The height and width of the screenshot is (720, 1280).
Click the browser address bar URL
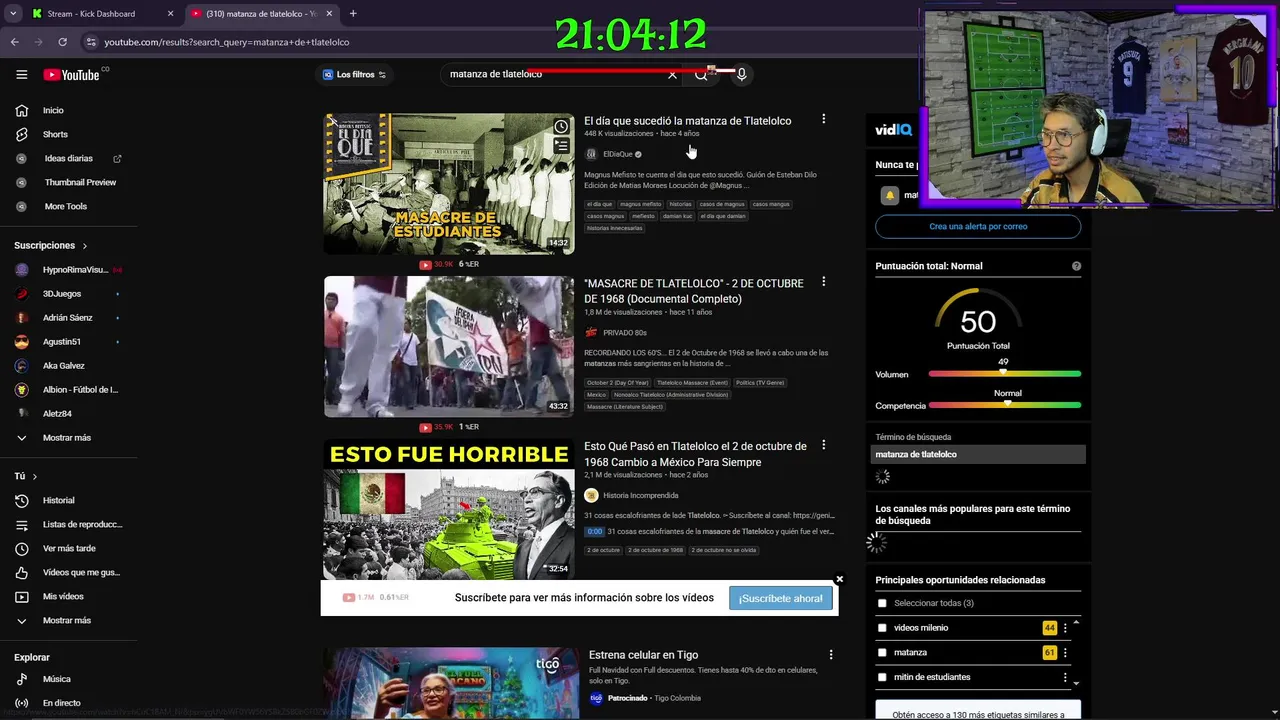tap(227, 42)
